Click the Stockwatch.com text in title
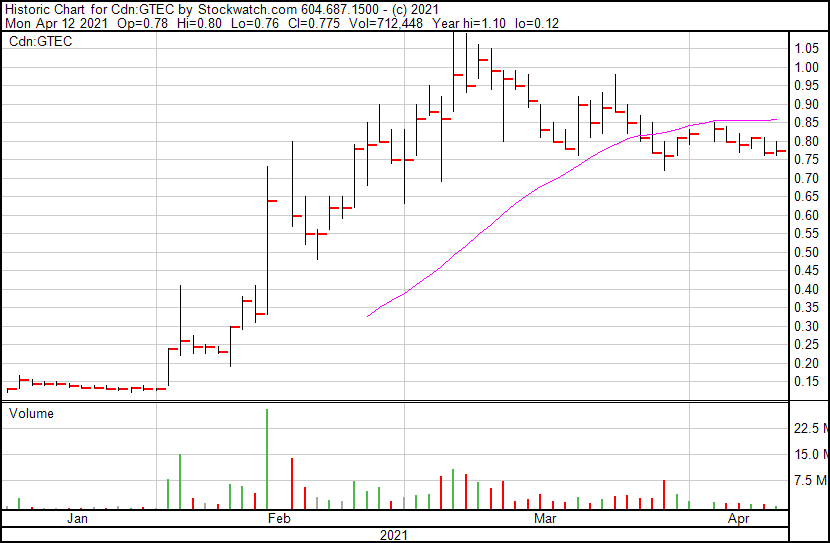Image resolution: width=830 pixels, height=543 pixels. point(247,10)
